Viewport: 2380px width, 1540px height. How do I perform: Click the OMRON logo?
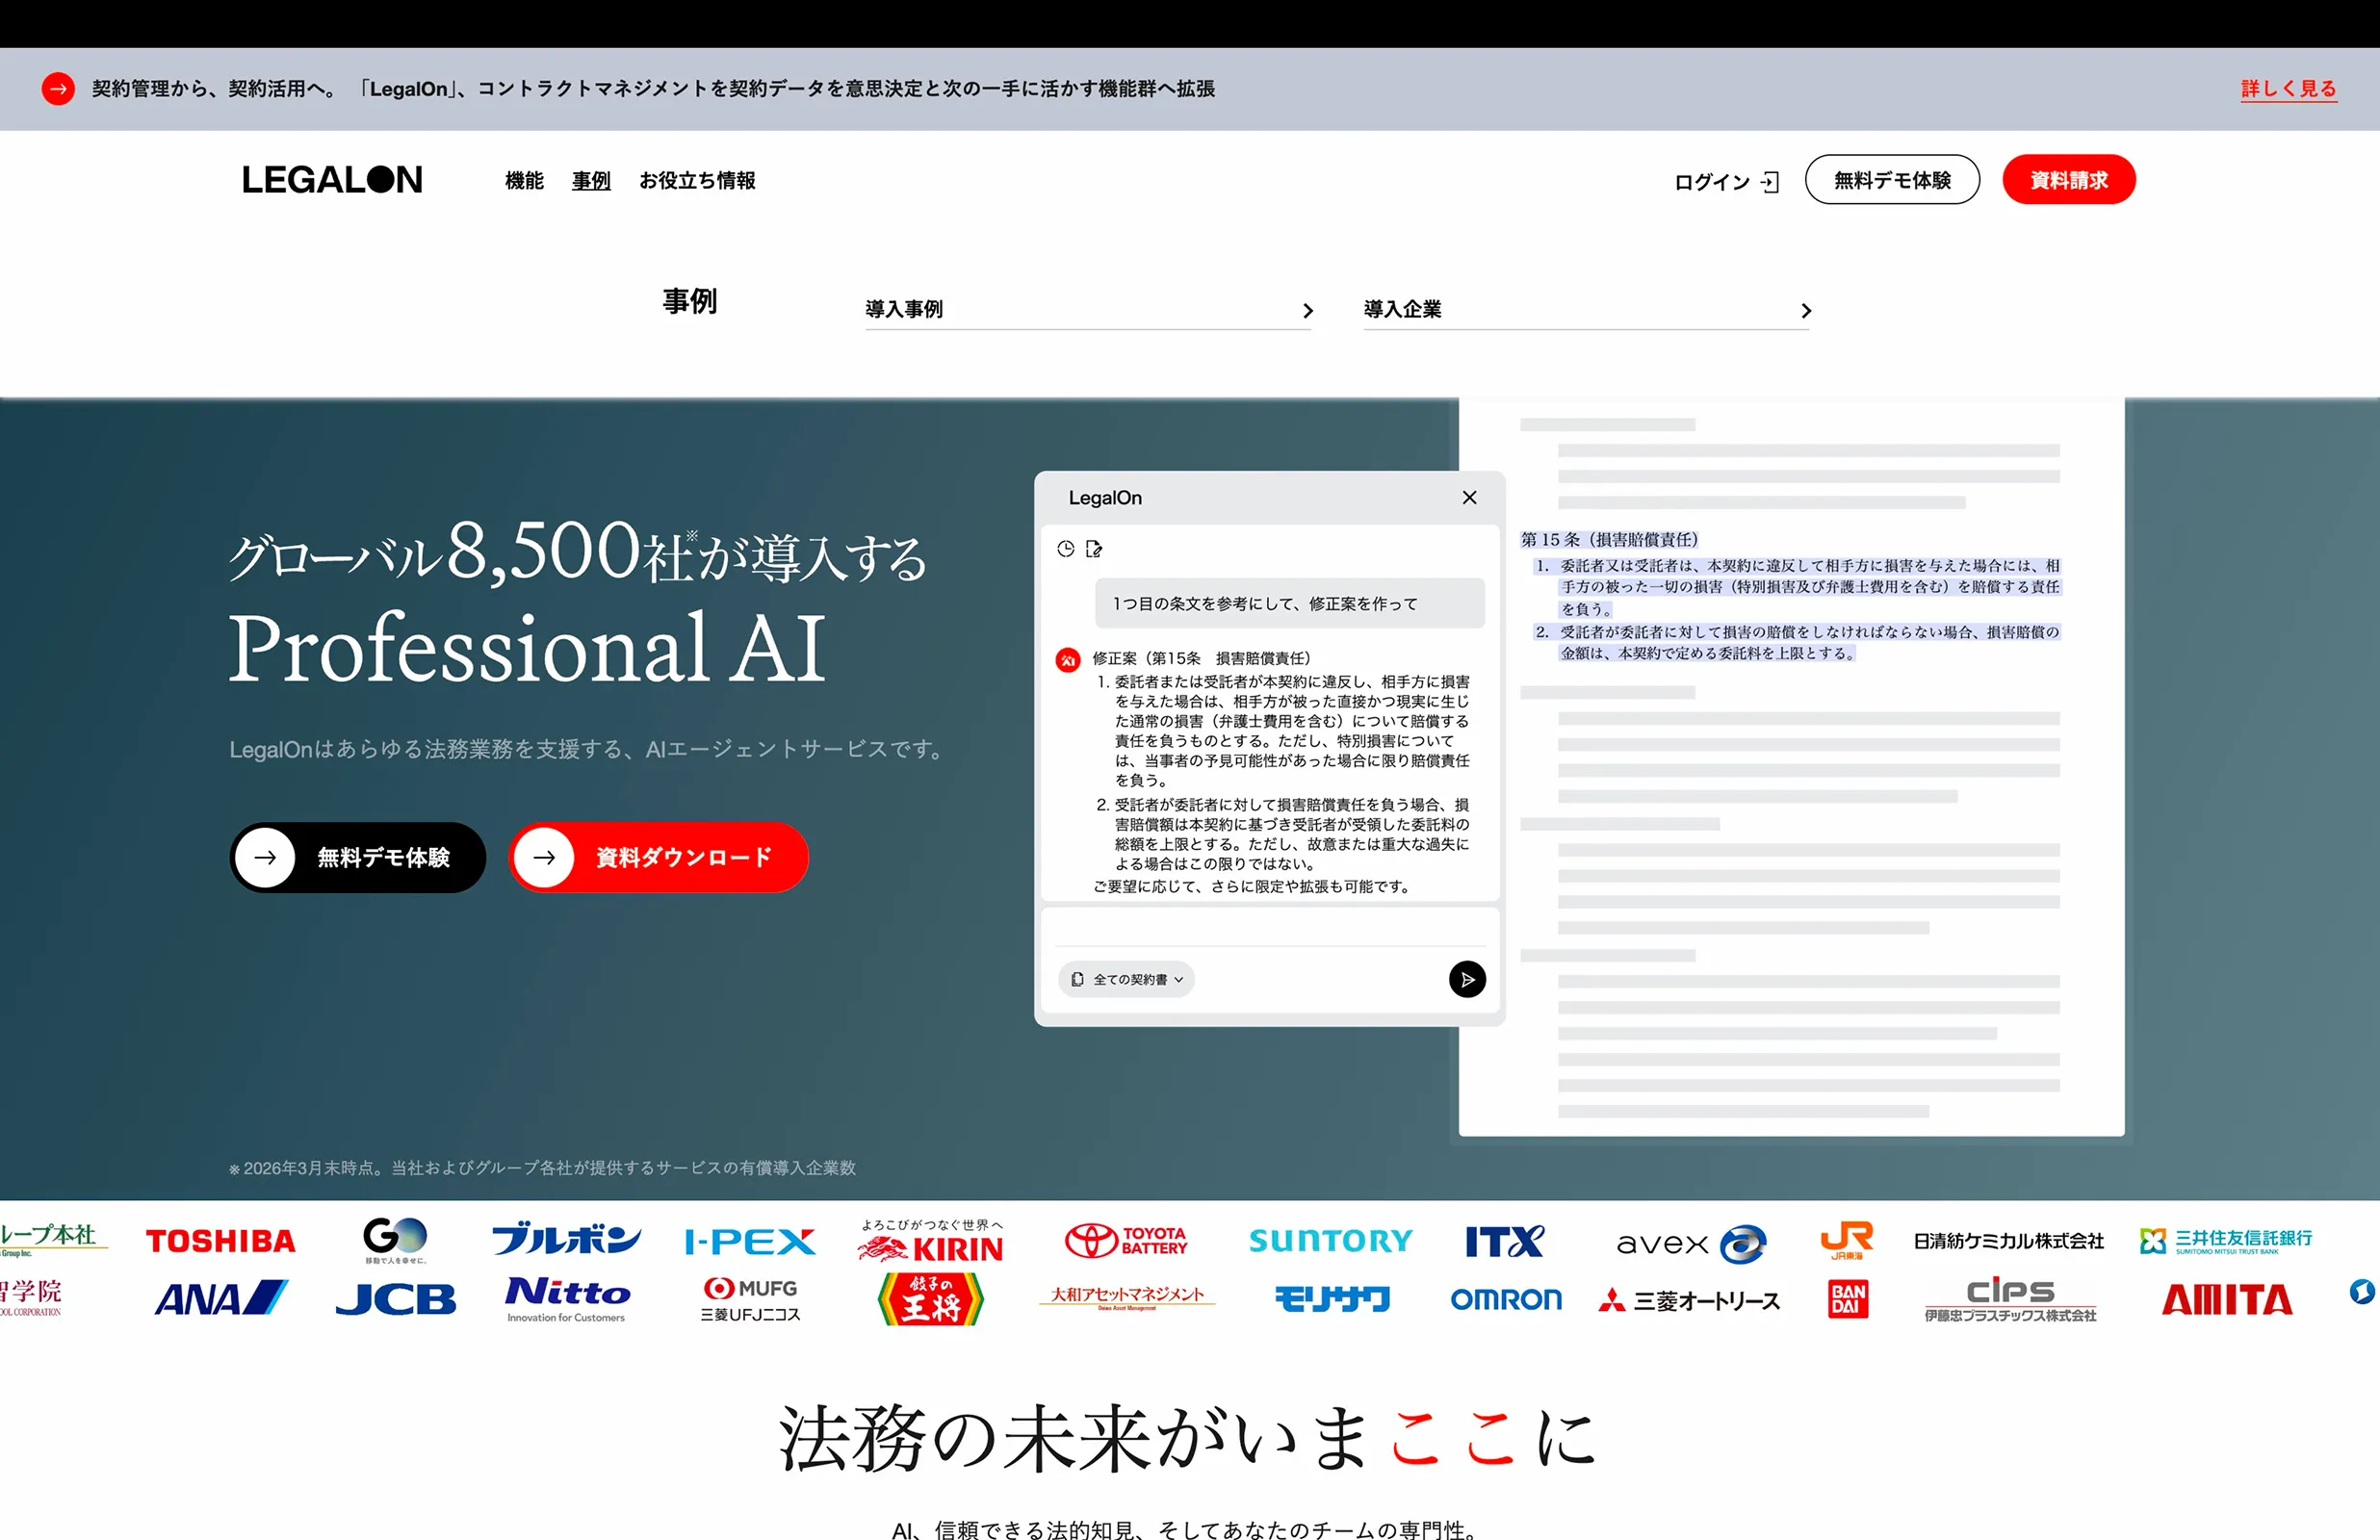[x=1506, y=1300]
